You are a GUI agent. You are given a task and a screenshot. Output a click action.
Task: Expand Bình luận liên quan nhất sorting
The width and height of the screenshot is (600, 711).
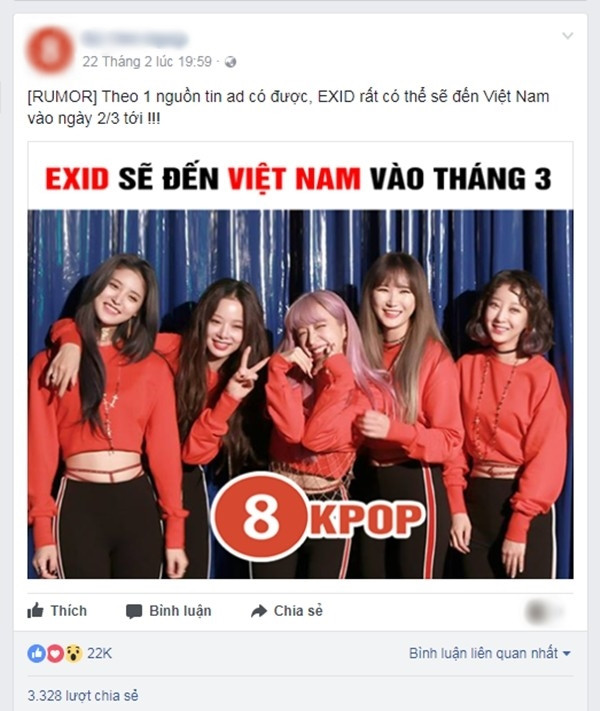[489, 653]
